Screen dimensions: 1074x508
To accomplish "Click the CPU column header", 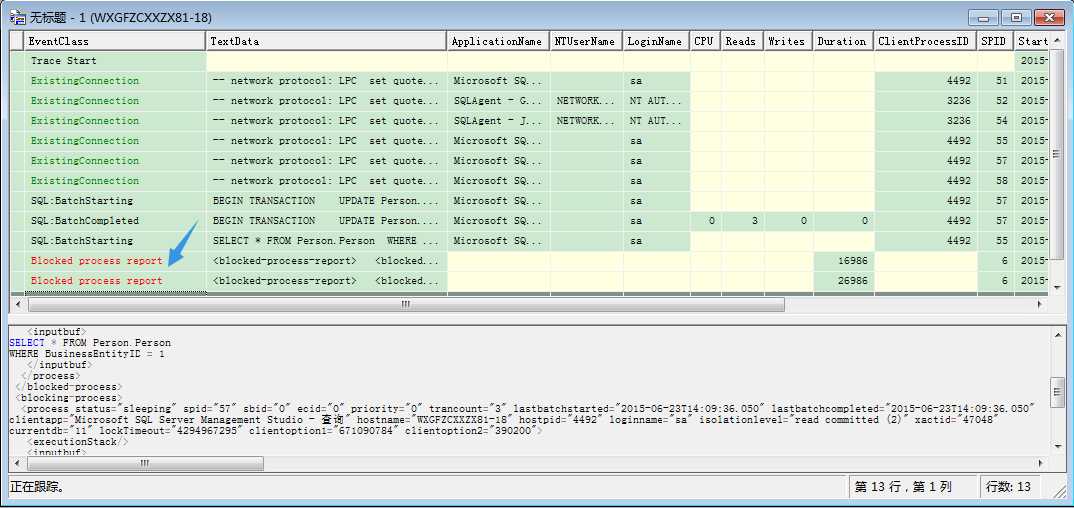I will [705, 41].
